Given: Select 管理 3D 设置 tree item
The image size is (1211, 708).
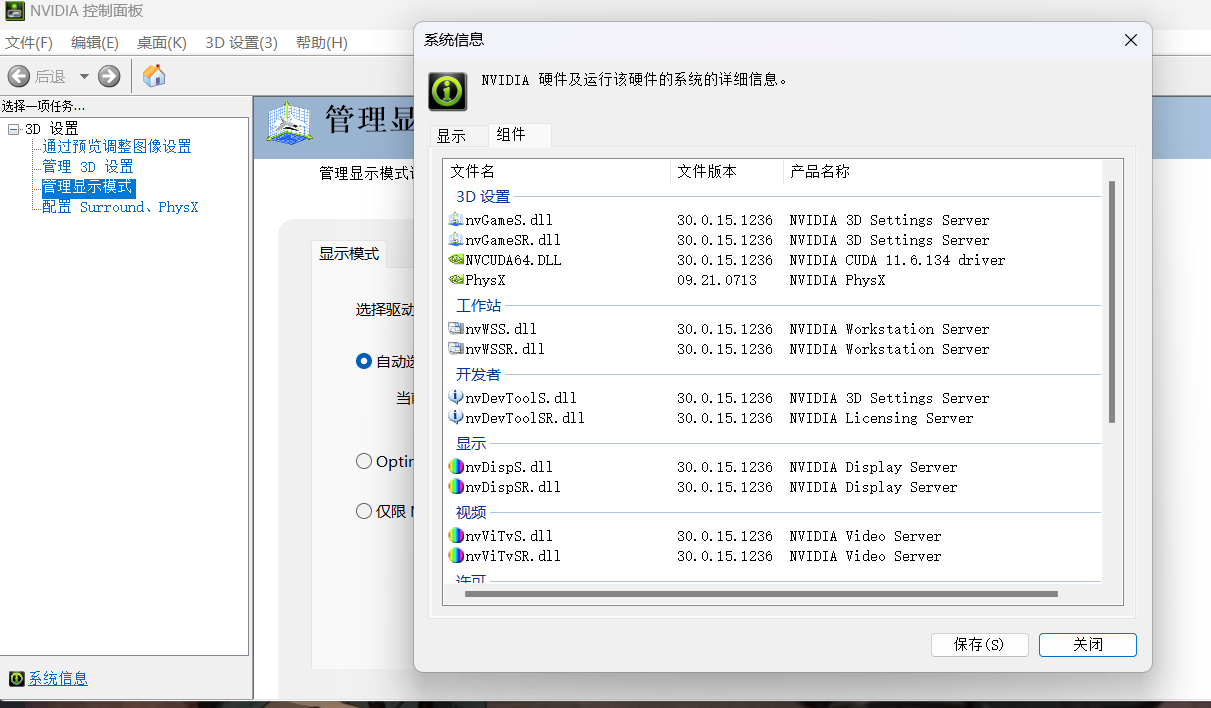Looking at the screenshot, I should (88, 167).
